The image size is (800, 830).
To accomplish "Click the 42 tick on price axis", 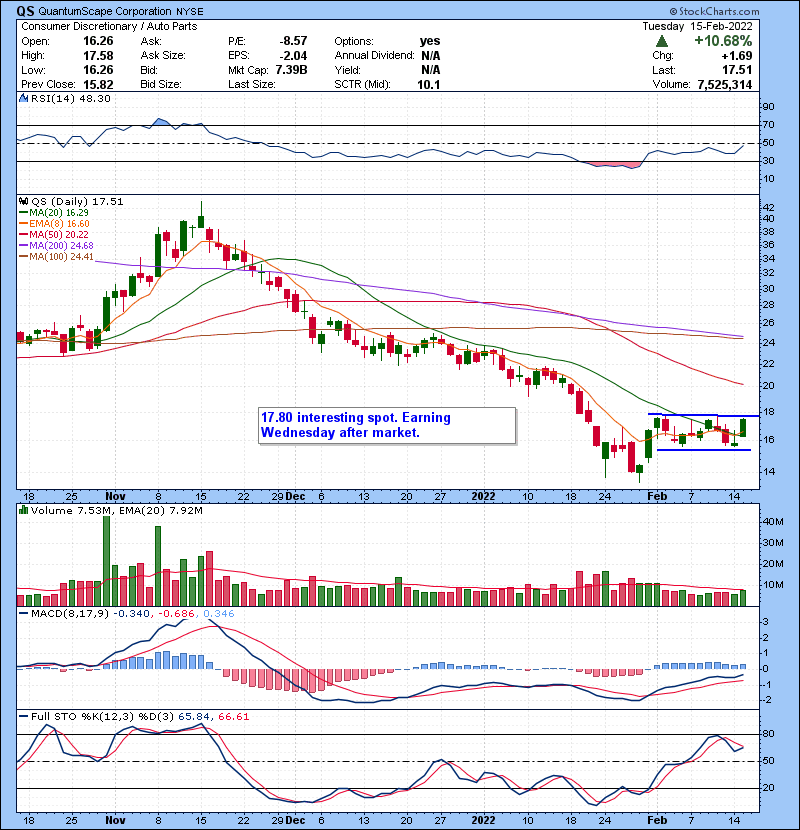I will pyautogui.click(x=768, y=208).
